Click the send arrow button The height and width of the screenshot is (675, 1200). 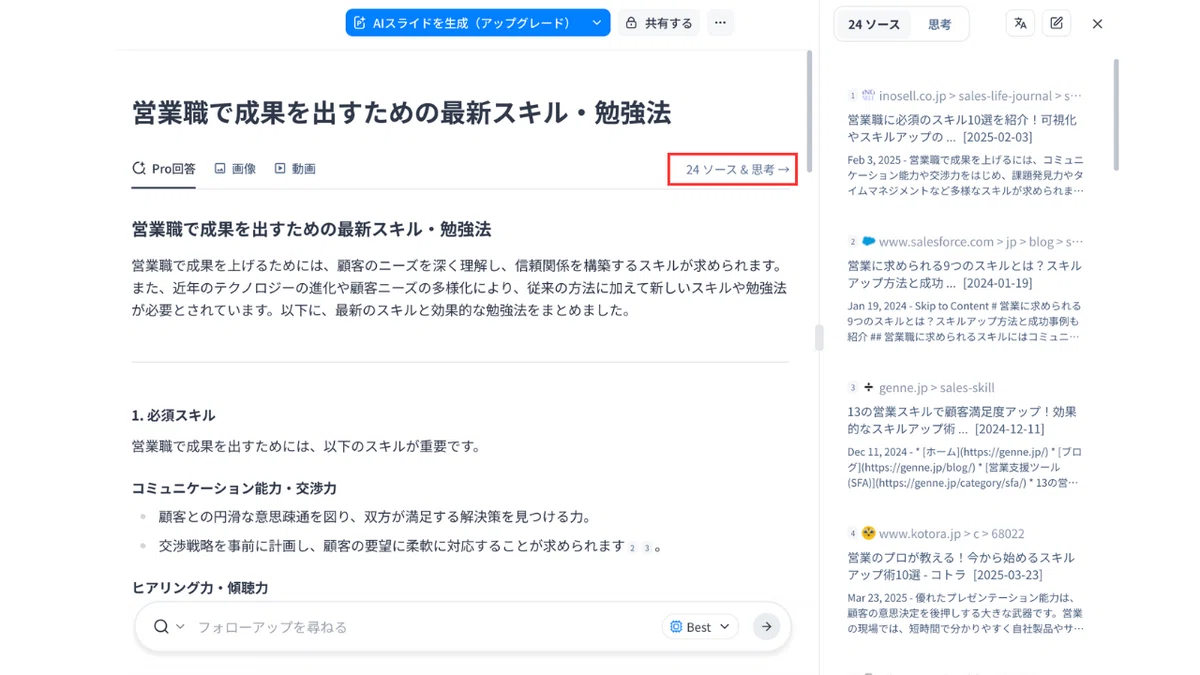(x=766, y=627)
